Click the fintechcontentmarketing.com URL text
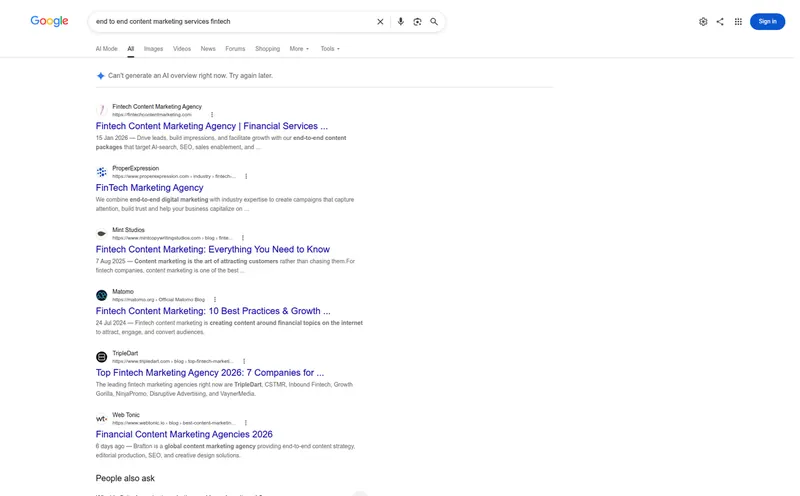800x496 pixels. coord(152,115)
